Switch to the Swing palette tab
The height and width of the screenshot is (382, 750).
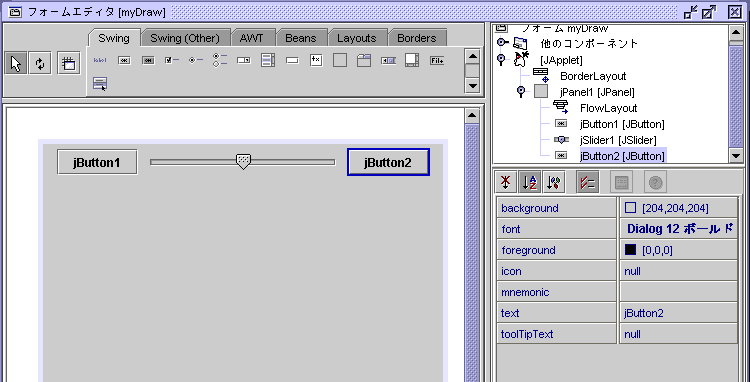[114, 38]
